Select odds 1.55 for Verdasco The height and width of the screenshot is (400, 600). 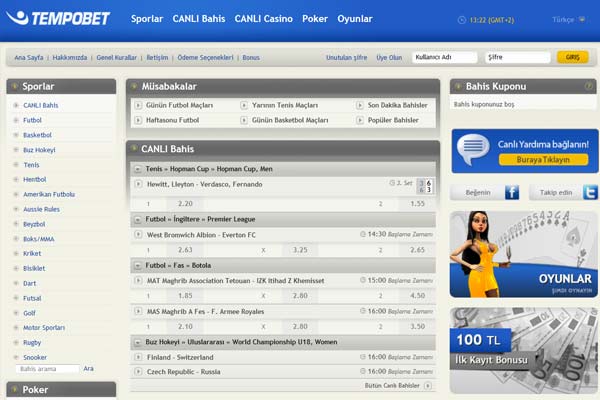tap(417, 204)
